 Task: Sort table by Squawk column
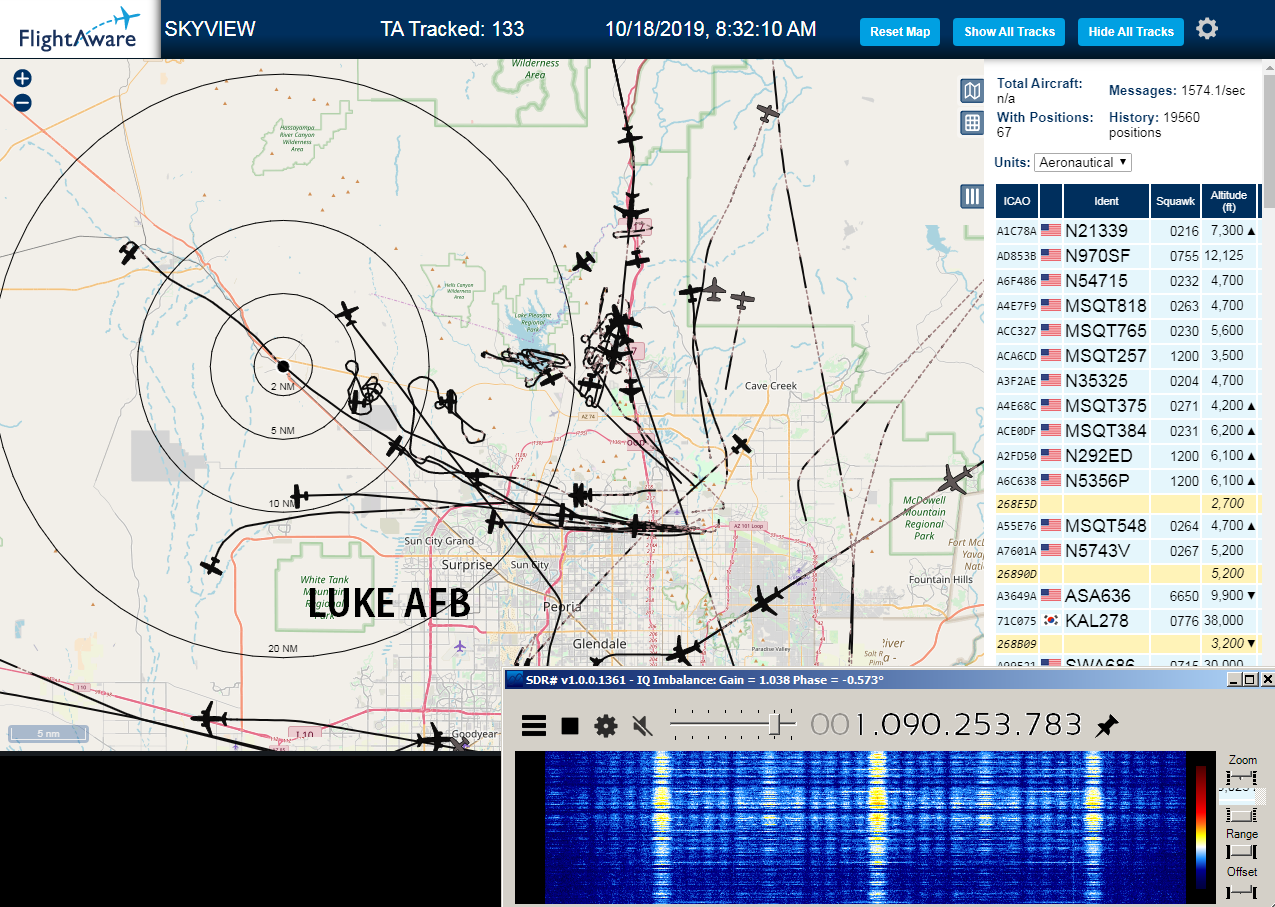[x=1175, y=201]
